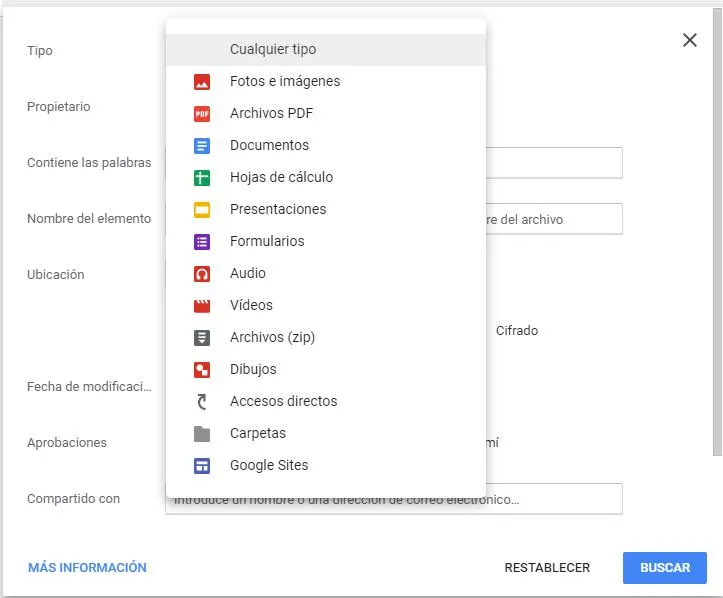This screenshot has width=723, height=598.
Task: Click the Archivos PDF red icon
Action: [x=202, y=113]
